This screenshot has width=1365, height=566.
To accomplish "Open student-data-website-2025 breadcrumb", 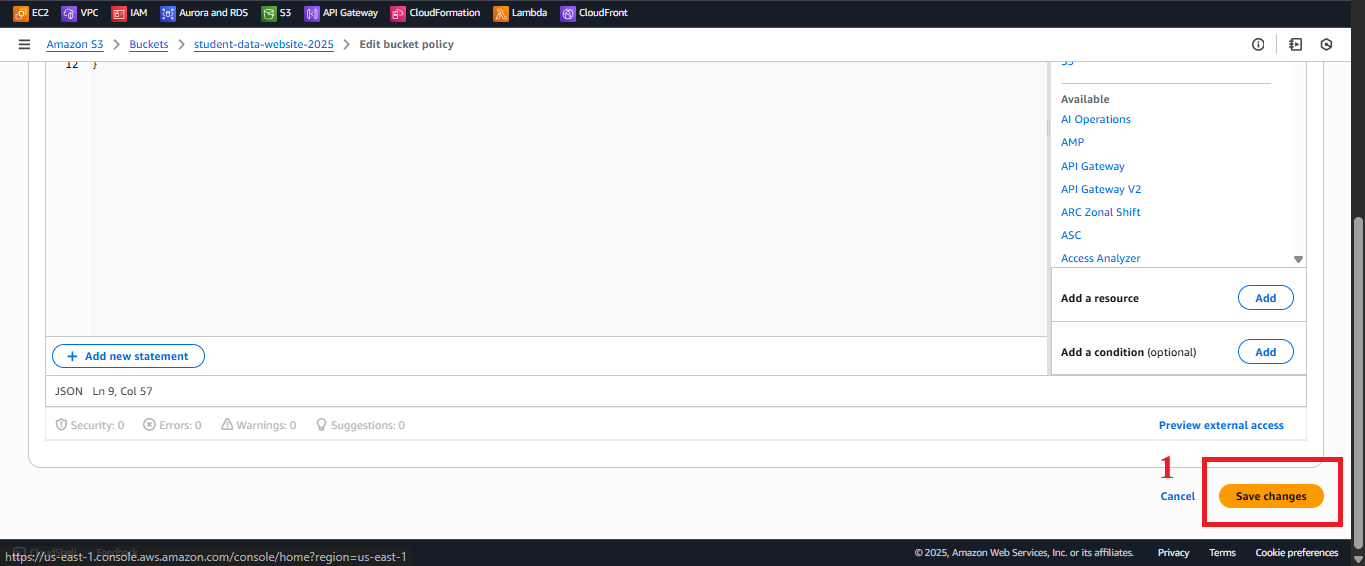I will (x=264, y=44).
